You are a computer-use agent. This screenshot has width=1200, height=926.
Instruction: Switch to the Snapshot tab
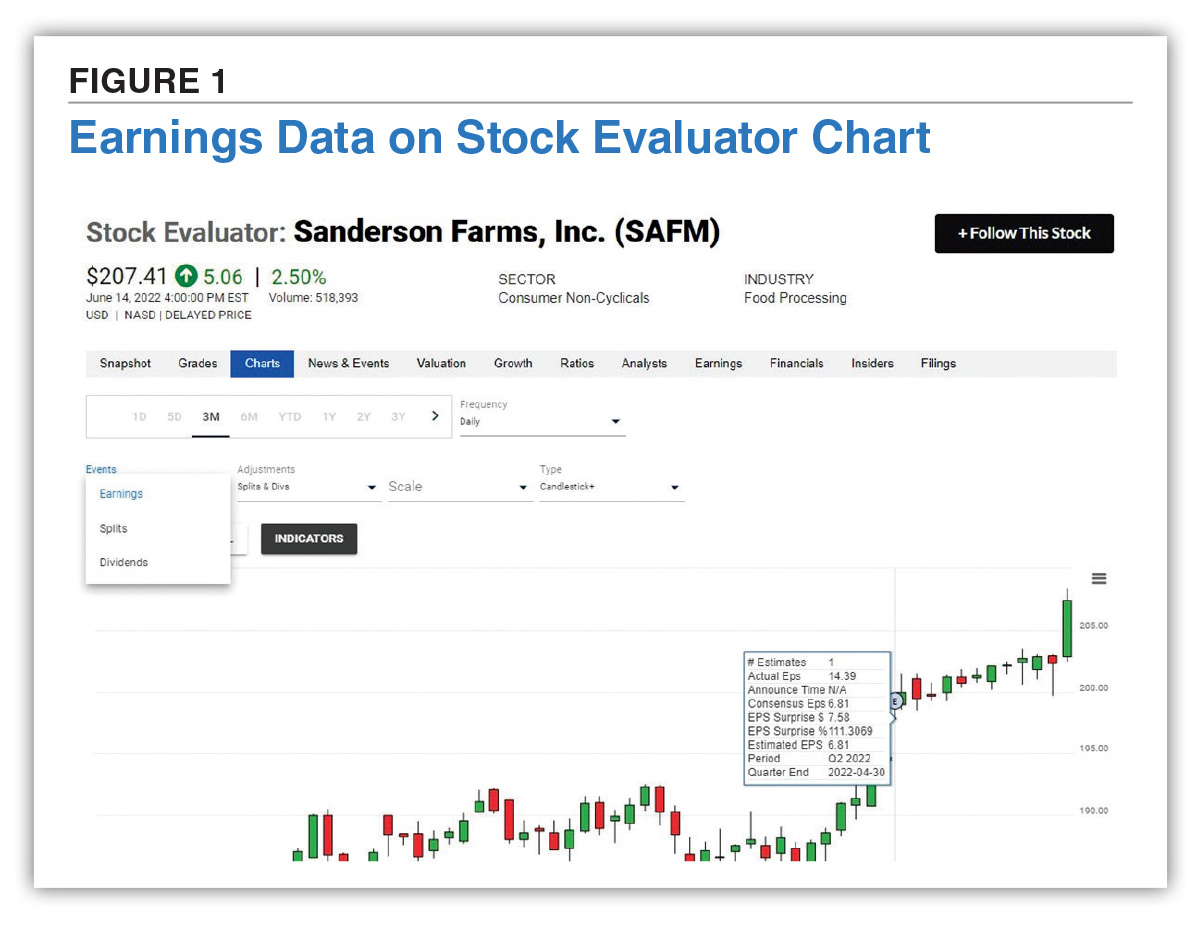pos(125,363)
